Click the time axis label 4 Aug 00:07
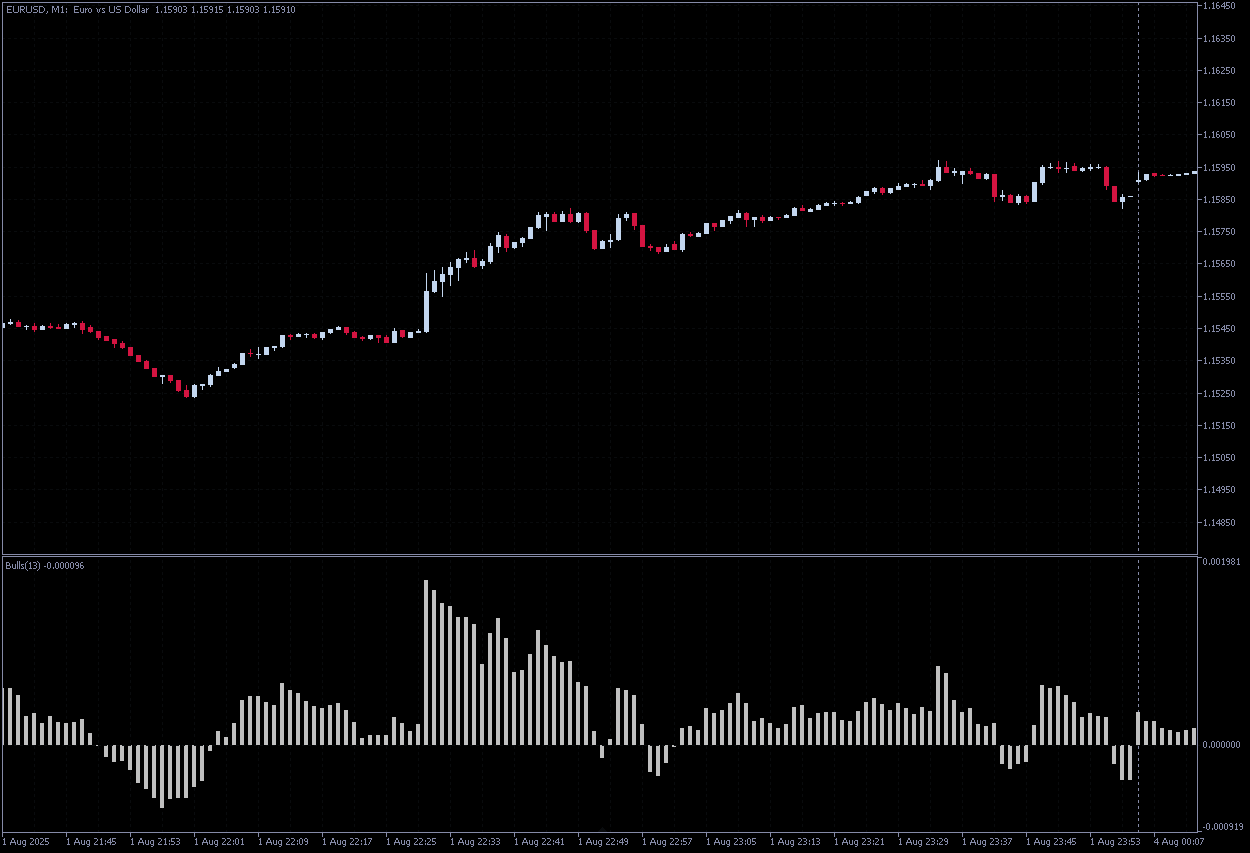This screenshot has width=1250, height=853. pos(1178,841)
